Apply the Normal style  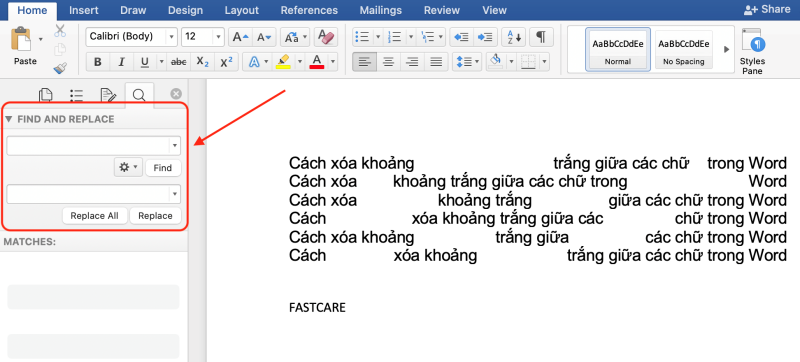(x=618, y=49)
